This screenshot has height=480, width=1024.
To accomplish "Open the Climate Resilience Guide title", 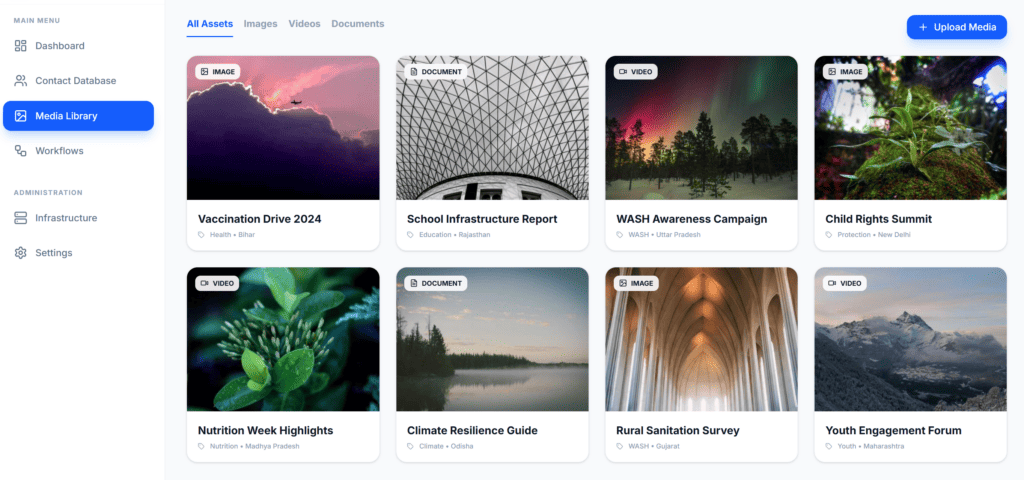I will pos(472,431).
